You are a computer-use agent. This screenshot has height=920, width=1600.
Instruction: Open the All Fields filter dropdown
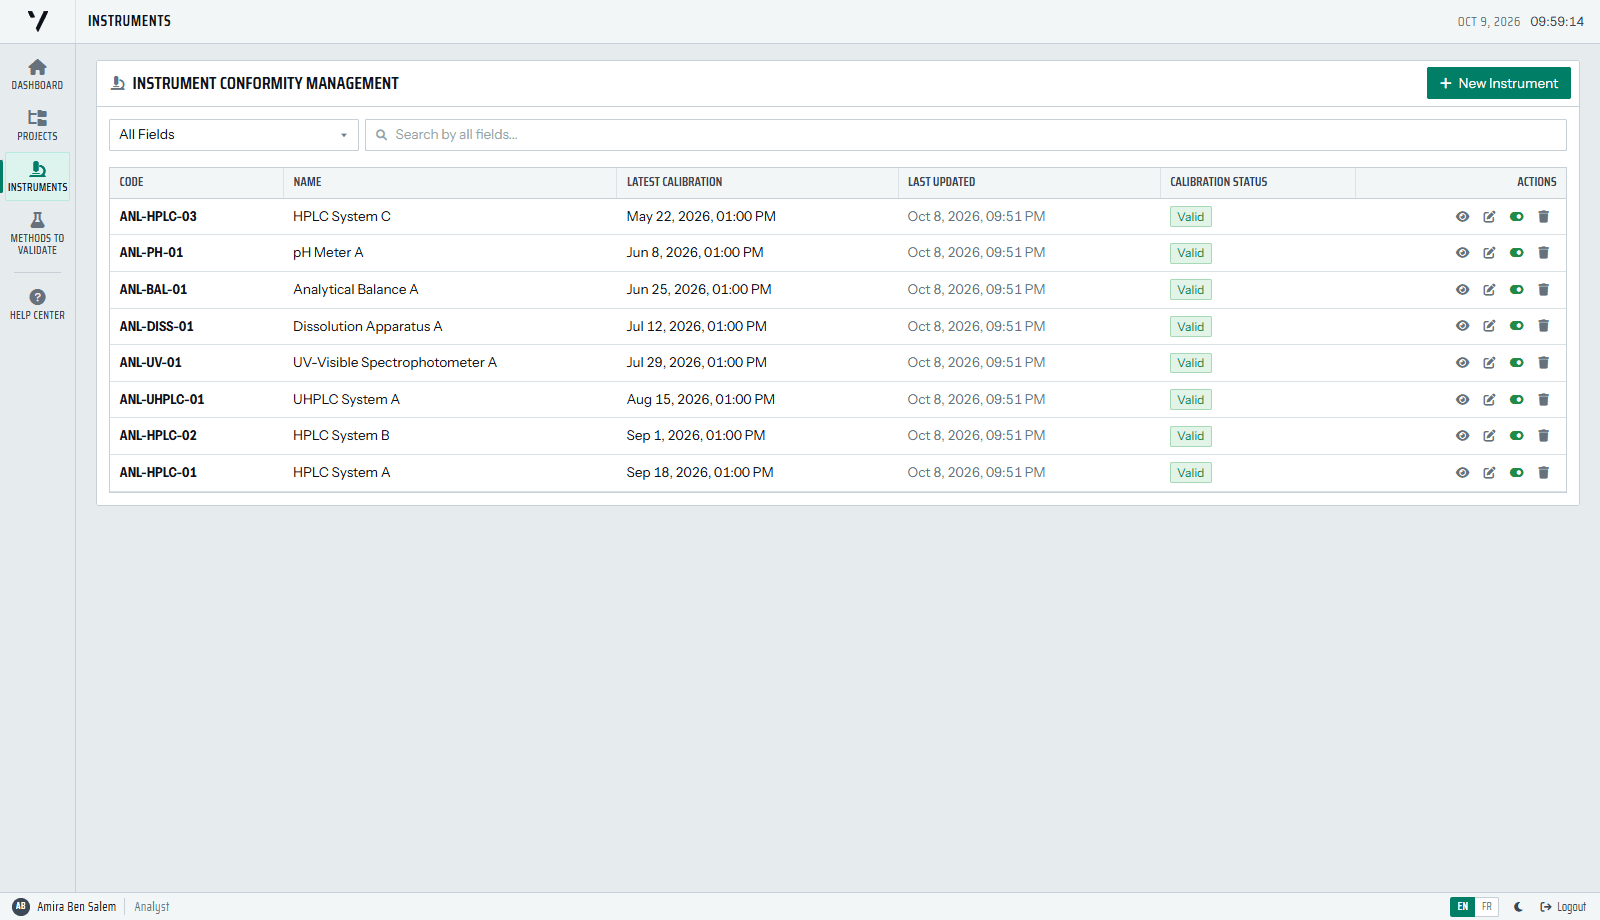(233, 135)
